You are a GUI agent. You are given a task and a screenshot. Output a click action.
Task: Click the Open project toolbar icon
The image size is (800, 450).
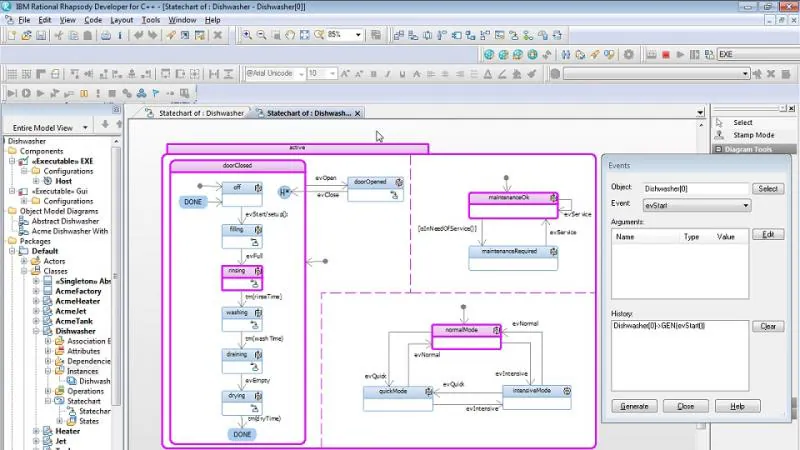(x=27, y=35)
